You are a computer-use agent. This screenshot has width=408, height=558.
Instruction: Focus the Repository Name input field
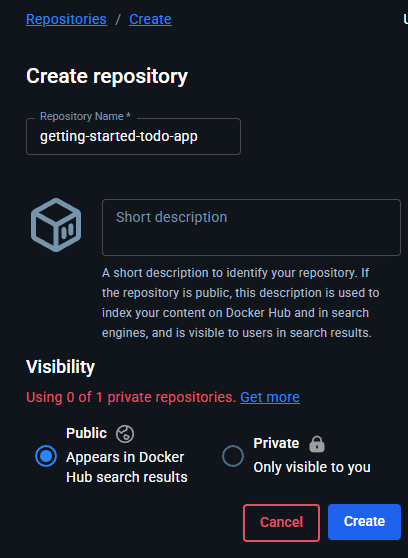134,137
